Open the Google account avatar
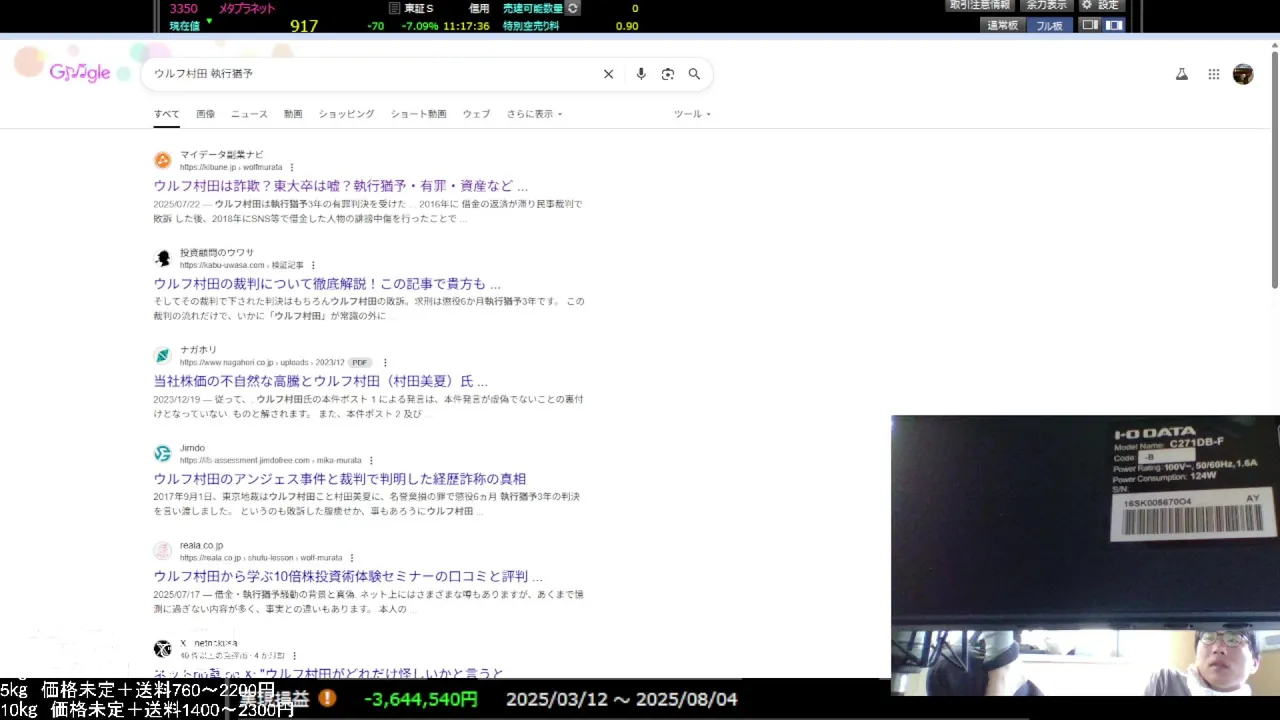This screenshot has width=1280, height=720. point(1243,74)
